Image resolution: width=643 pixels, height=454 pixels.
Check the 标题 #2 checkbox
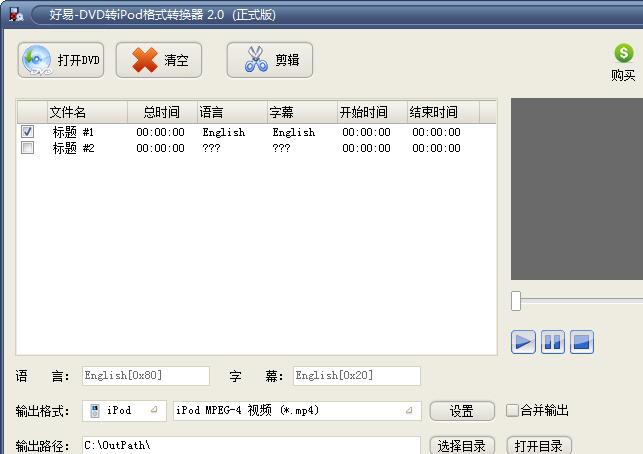pyautogui.click(x=27, y=148)
